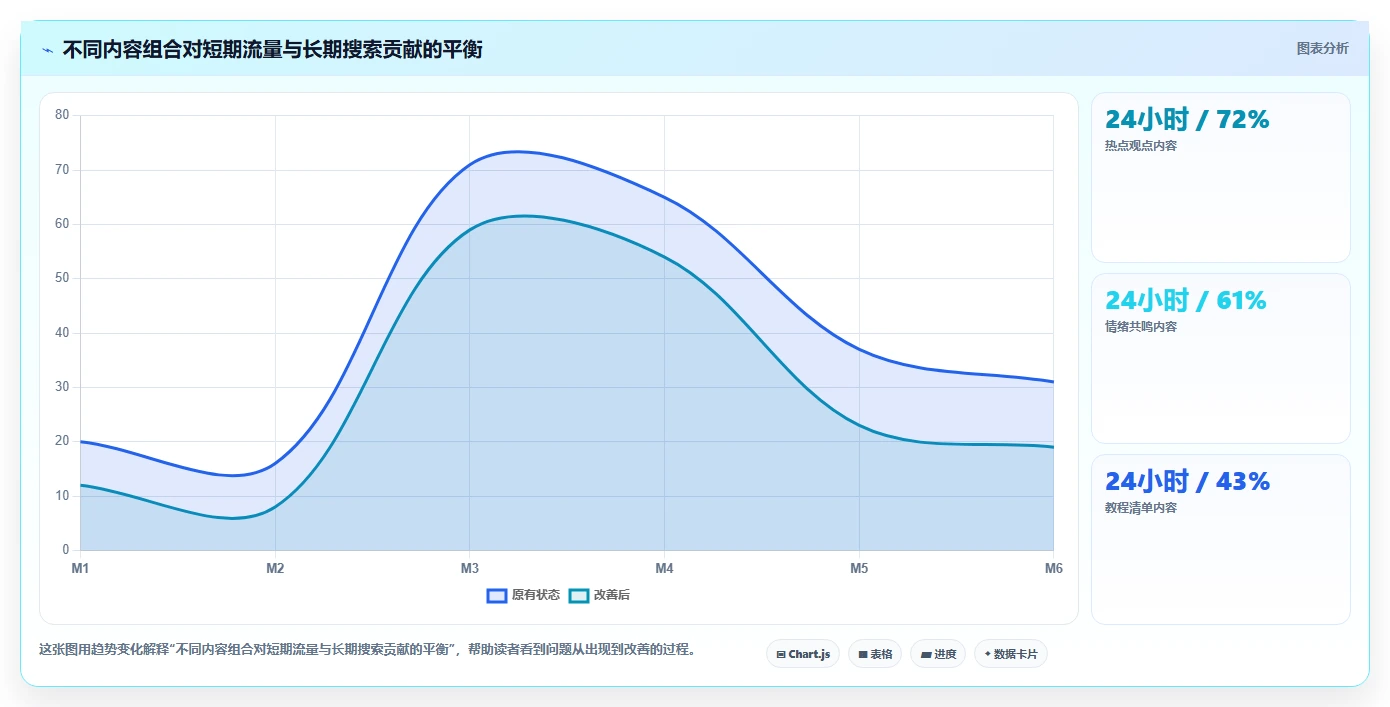Click the M1 x-axis label
The width and height of the screenshot is (1390, 707).
tap(80, 569)
